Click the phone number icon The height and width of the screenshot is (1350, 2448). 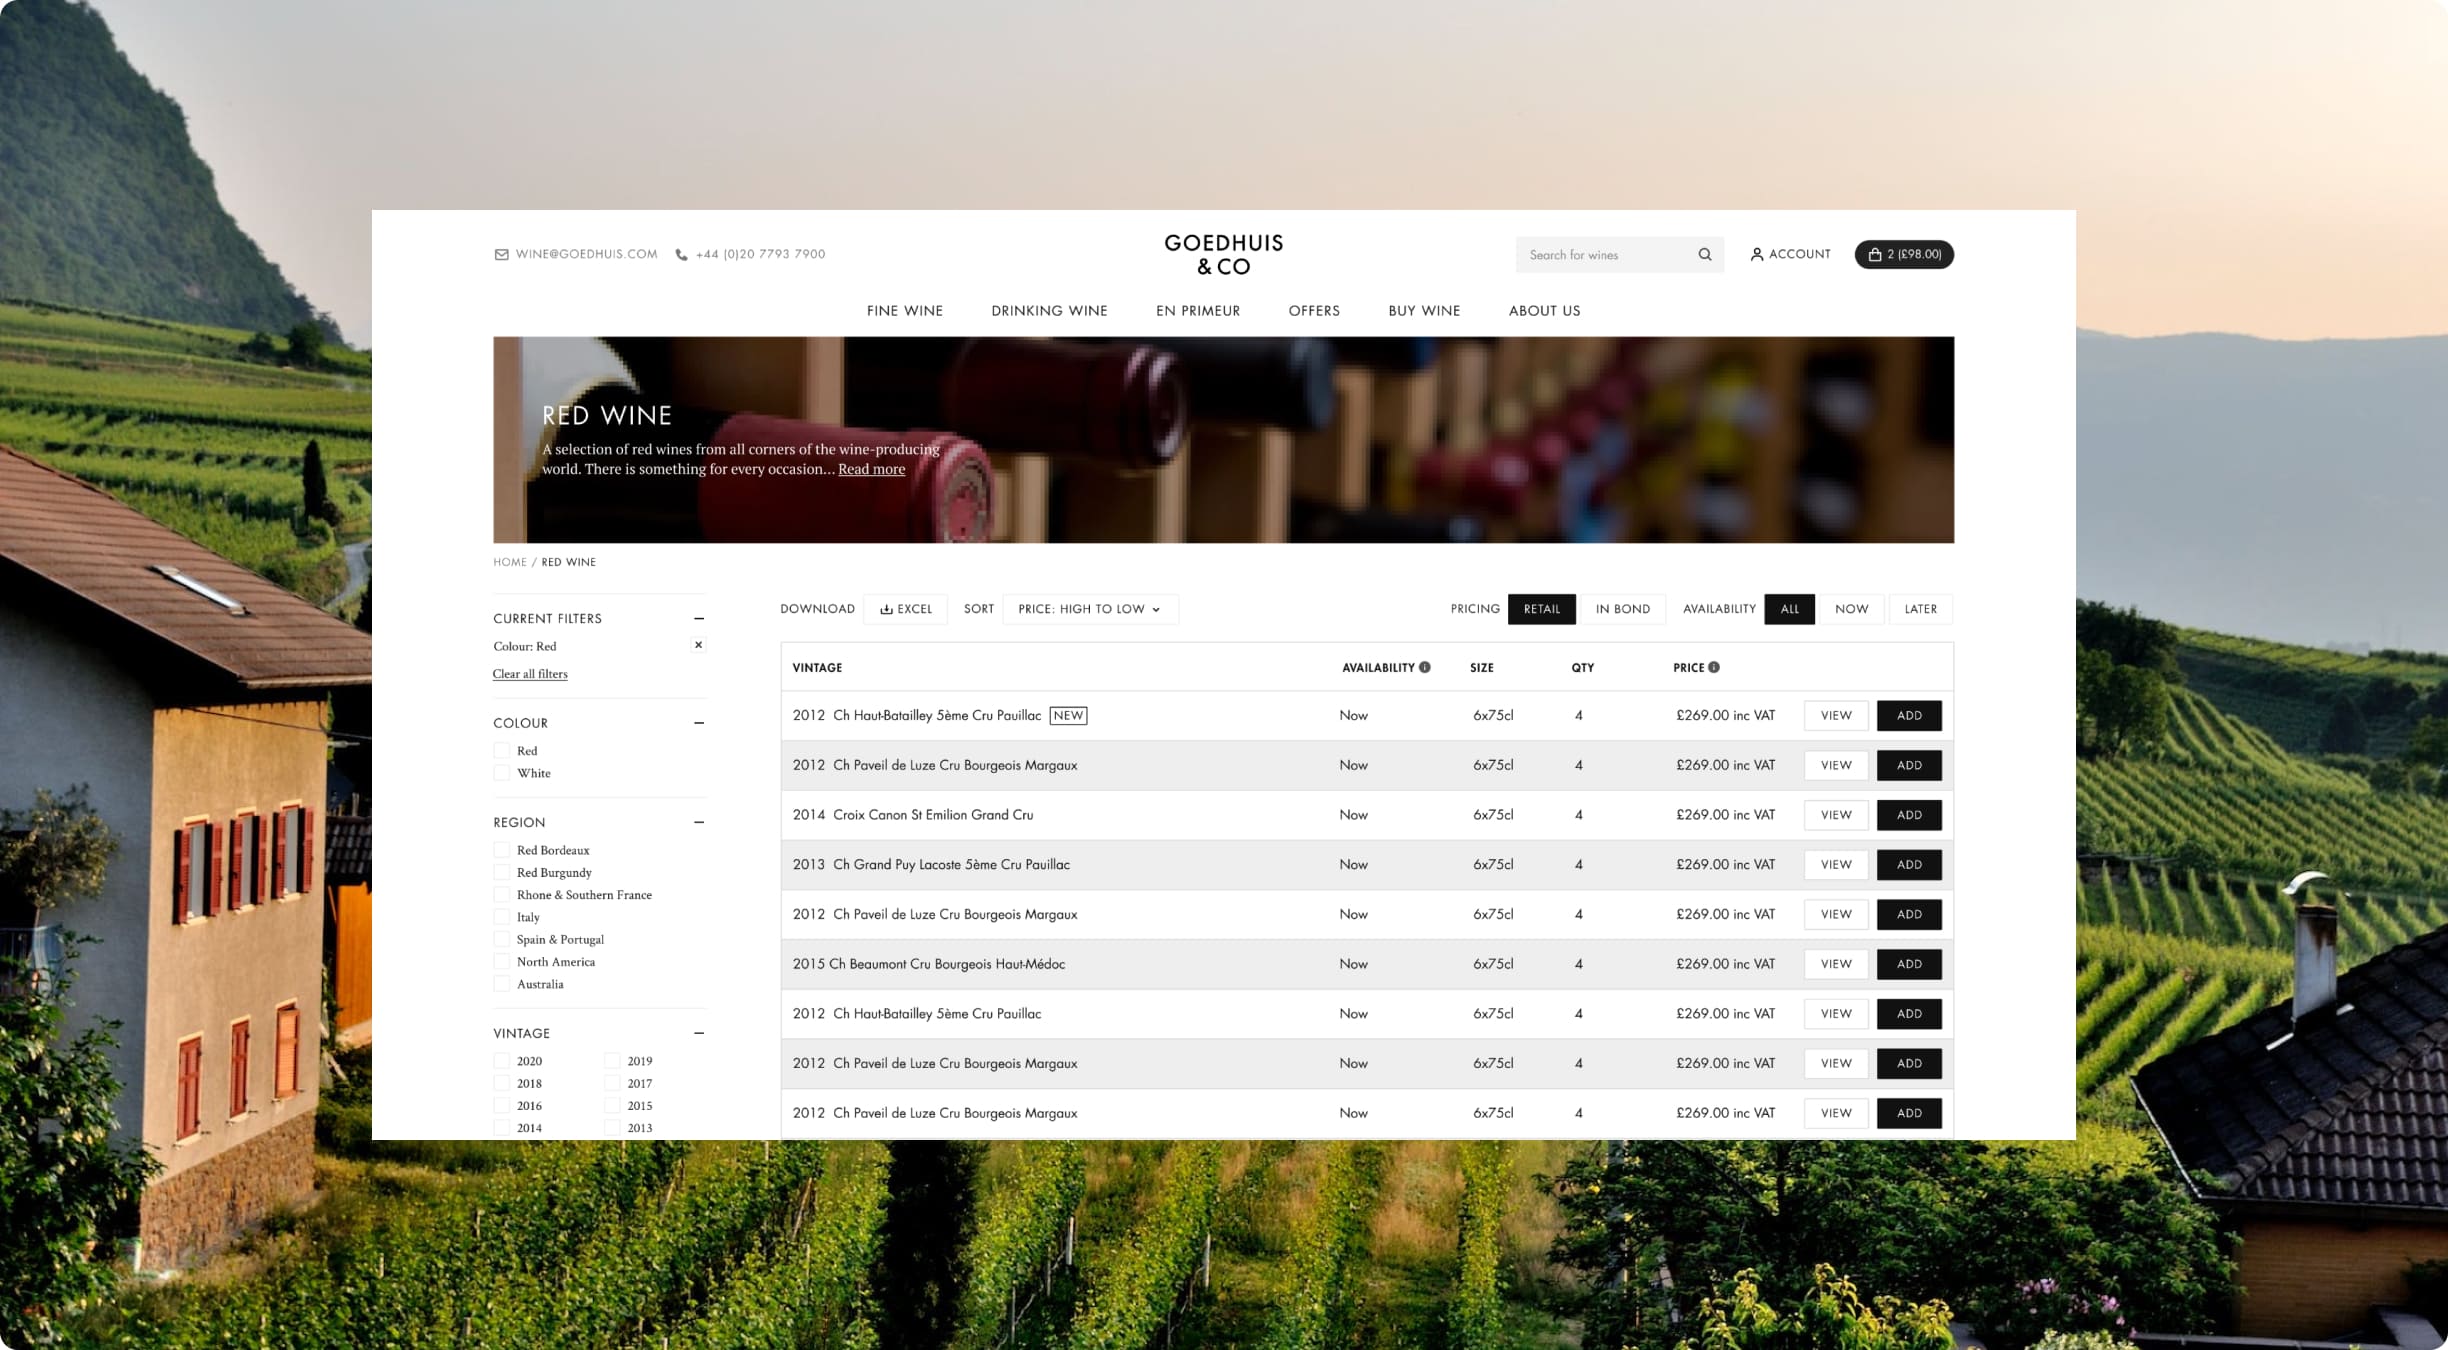pos(681,255)
